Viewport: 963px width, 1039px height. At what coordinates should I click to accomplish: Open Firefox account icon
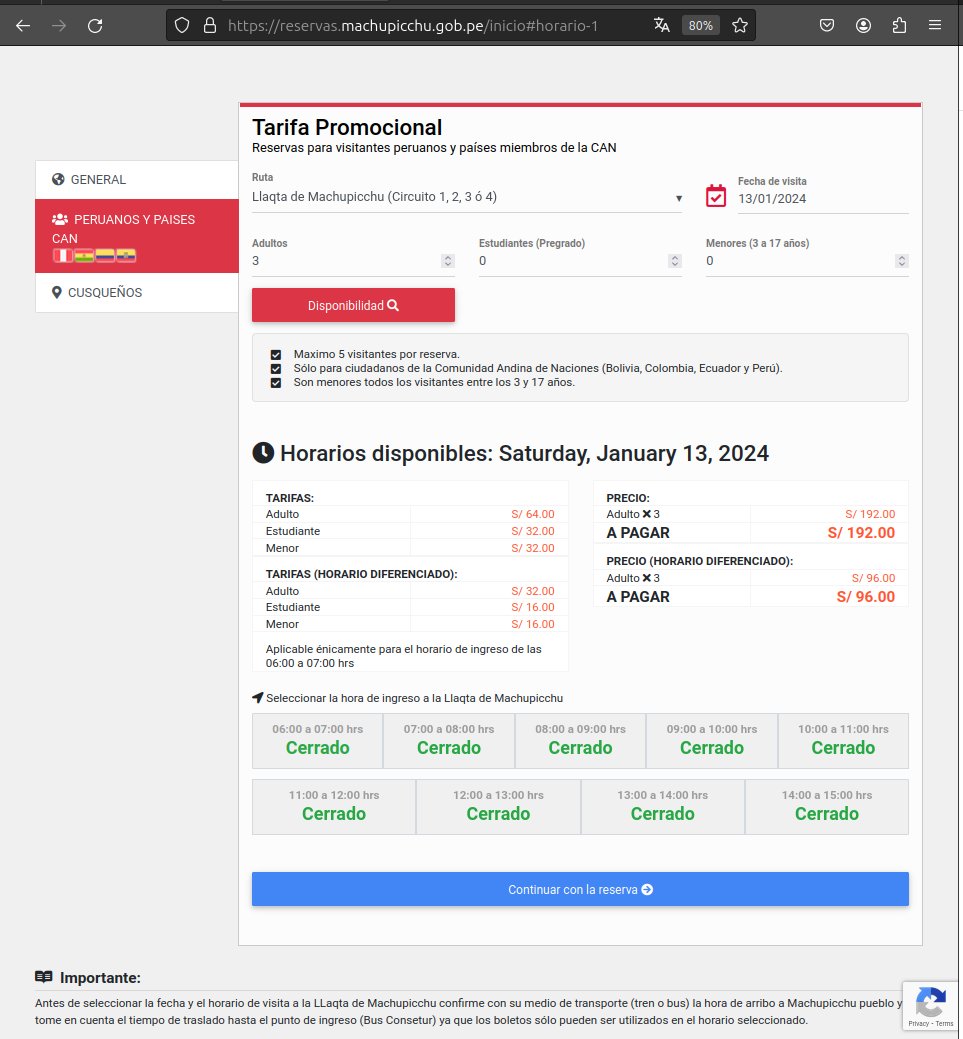(x=863, y=25)
